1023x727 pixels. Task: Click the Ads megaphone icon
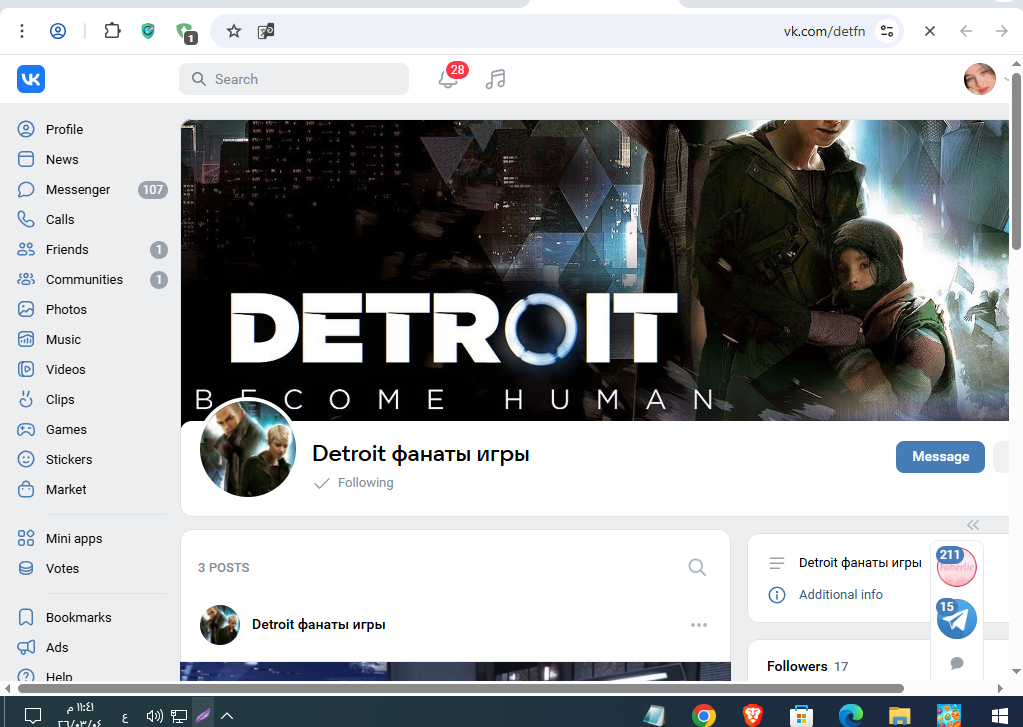click(x=26, y=647)
